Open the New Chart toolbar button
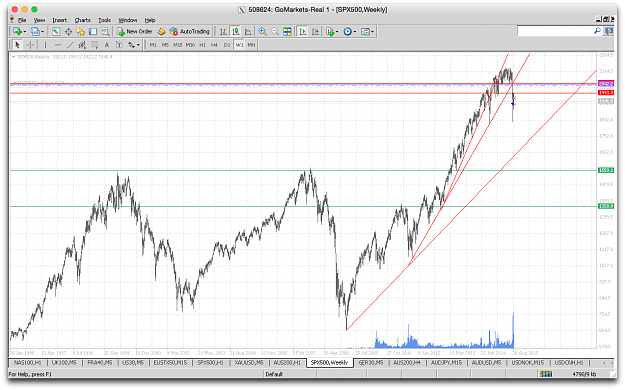 point(18,32)
